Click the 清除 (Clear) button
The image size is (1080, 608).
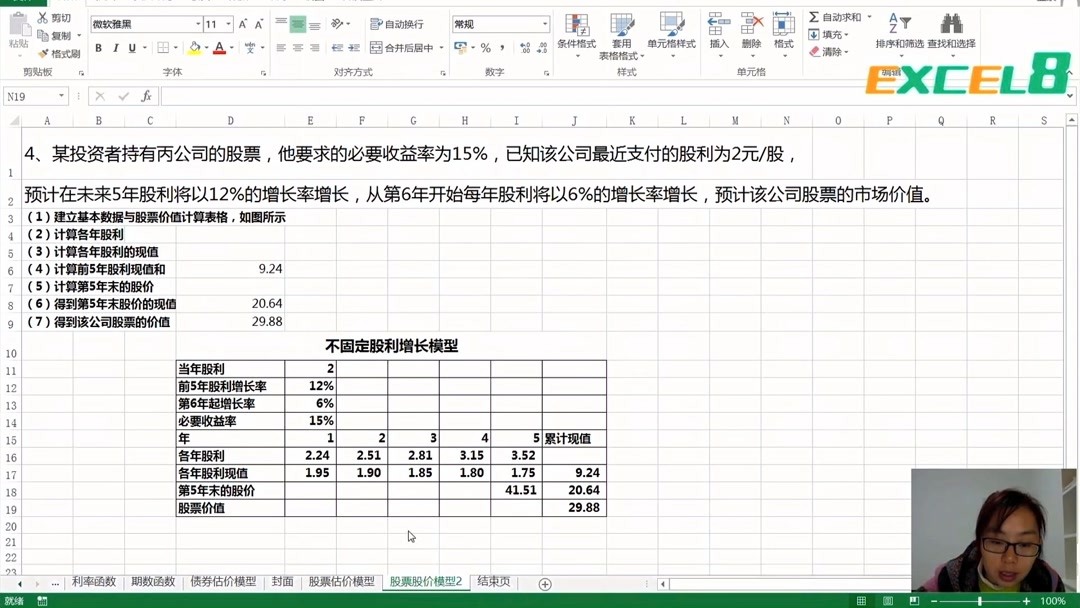coord(830,51)
